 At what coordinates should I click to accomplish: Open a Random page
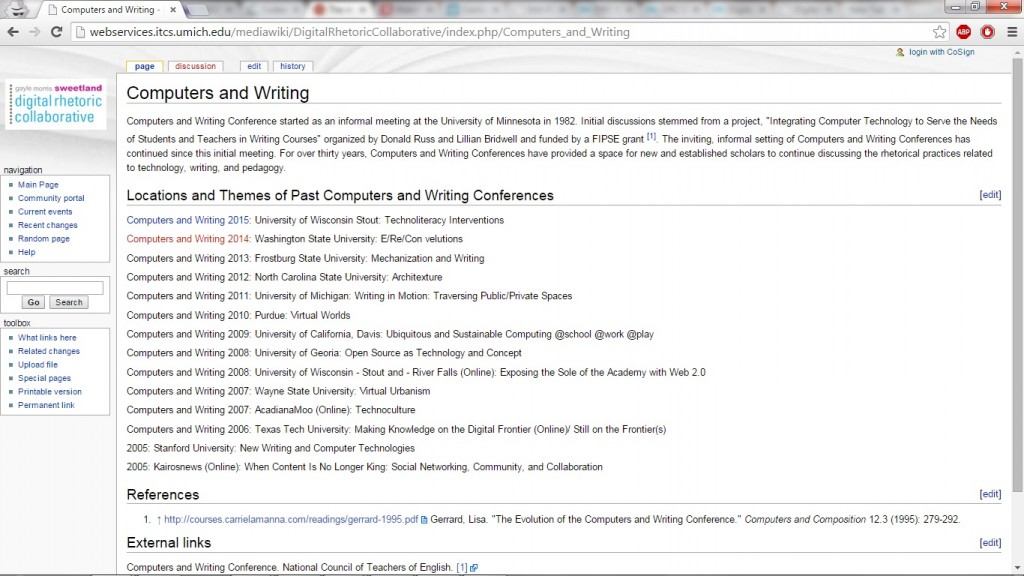[44, 239]
